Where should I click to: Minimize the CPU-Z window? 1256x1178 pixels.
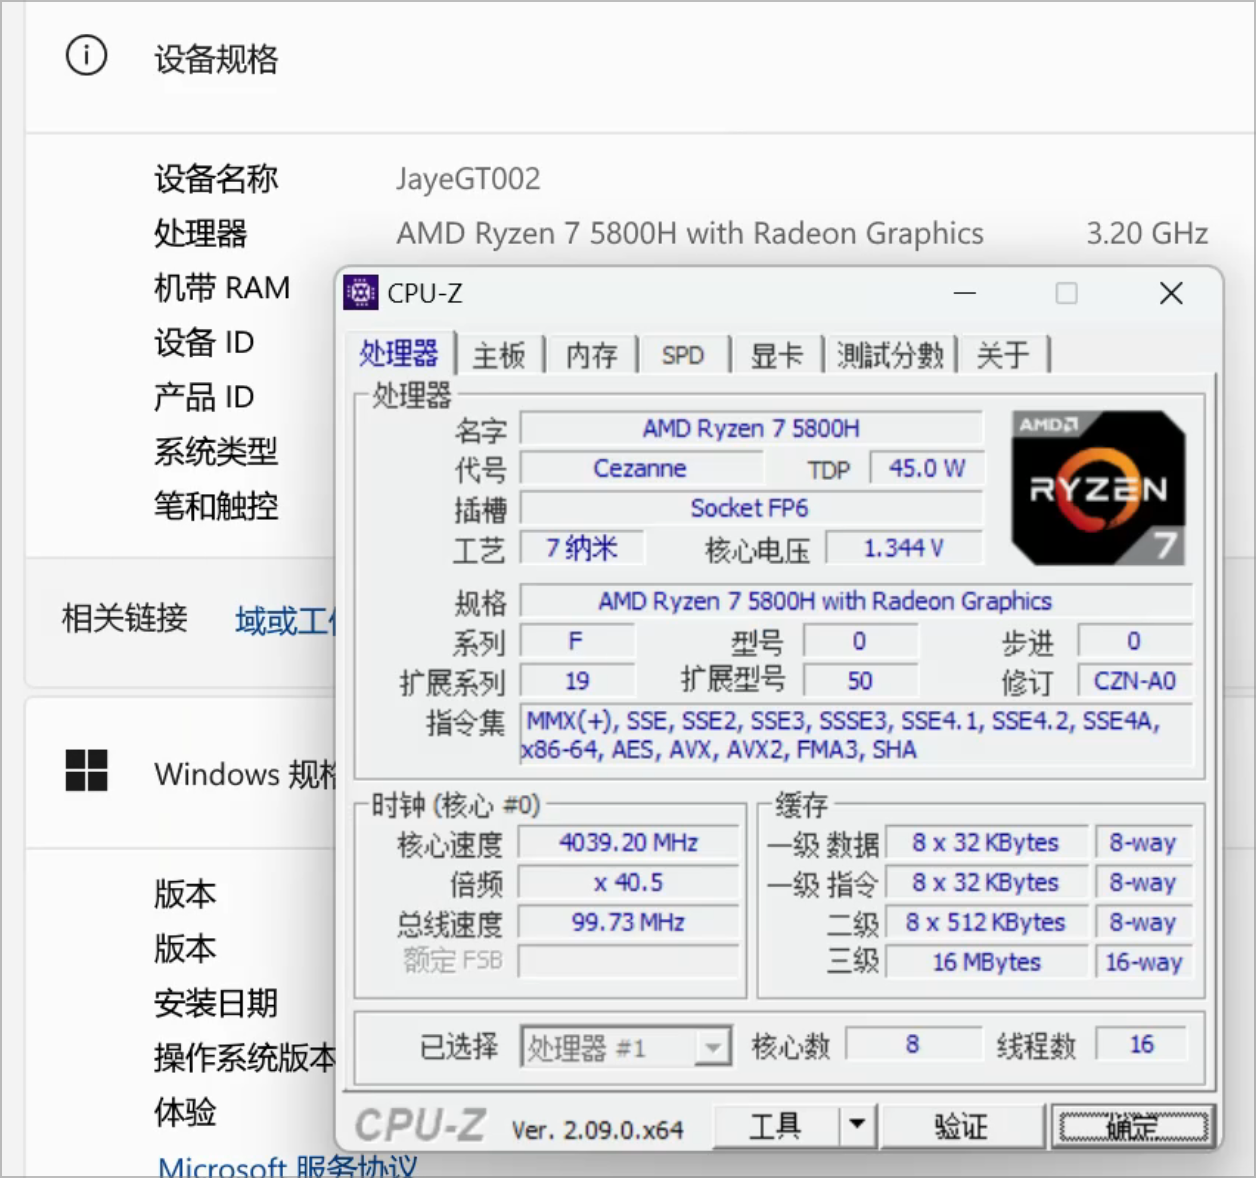pos(965,293)
